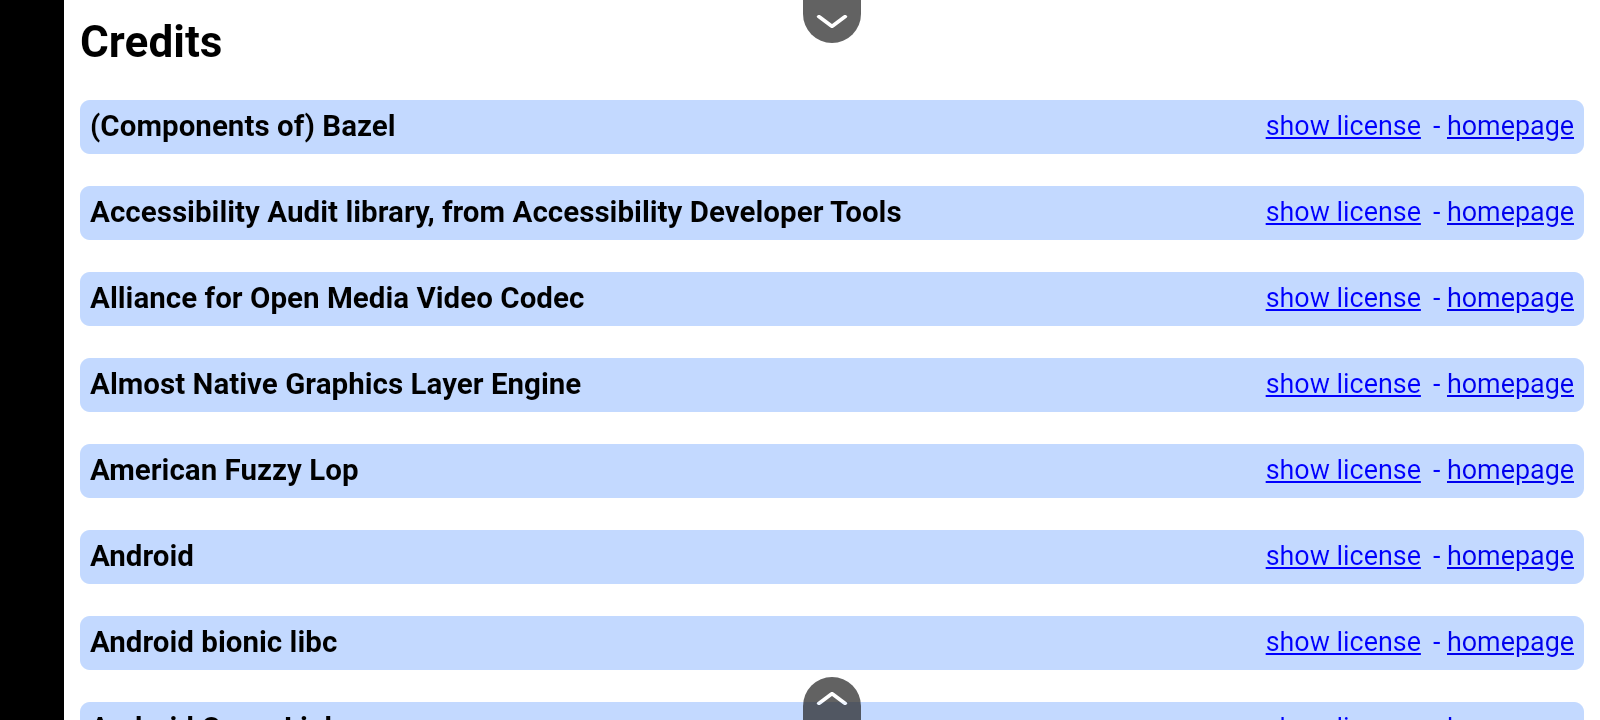Open homepage for (Components of) Bazel
The height and width of the screenshot is (720, 1600).
pos(1510,126)
